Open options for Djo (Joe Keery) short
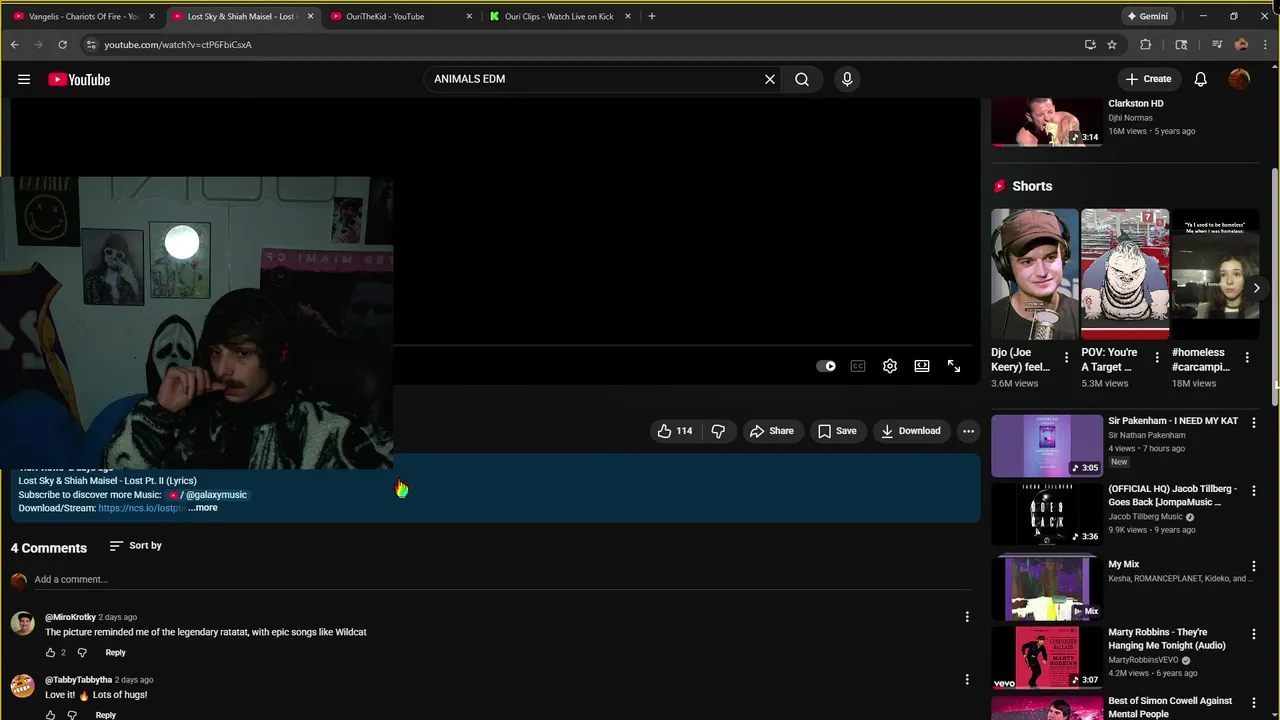Viewport: 1280px width, 720px height. coord(1066,358)
